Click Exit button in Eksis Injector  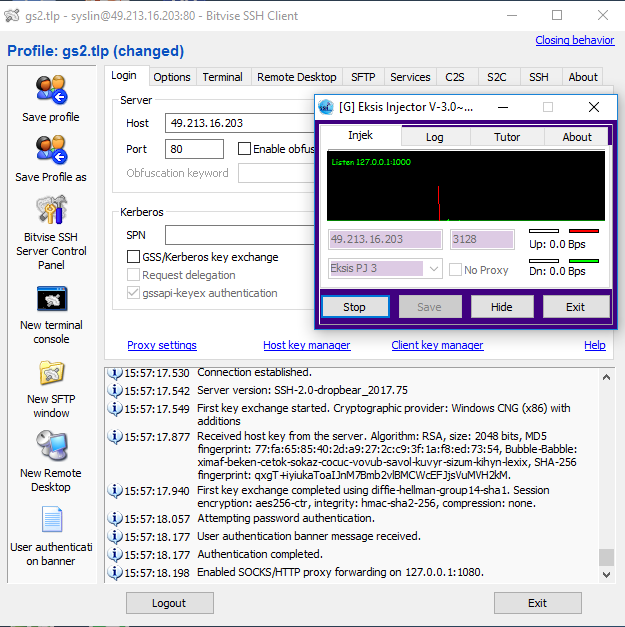click(x=575, y=307)
